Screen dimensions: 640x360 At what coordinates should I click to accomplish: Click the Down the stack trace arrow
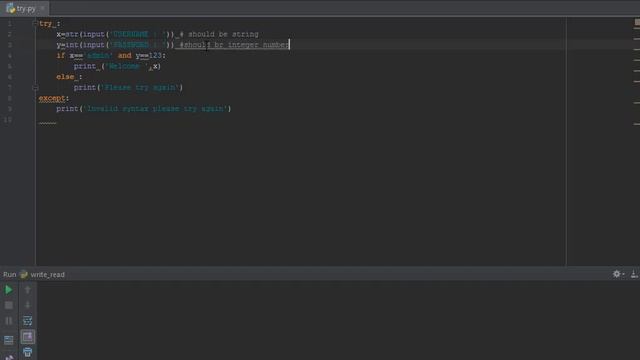[27, 305]
